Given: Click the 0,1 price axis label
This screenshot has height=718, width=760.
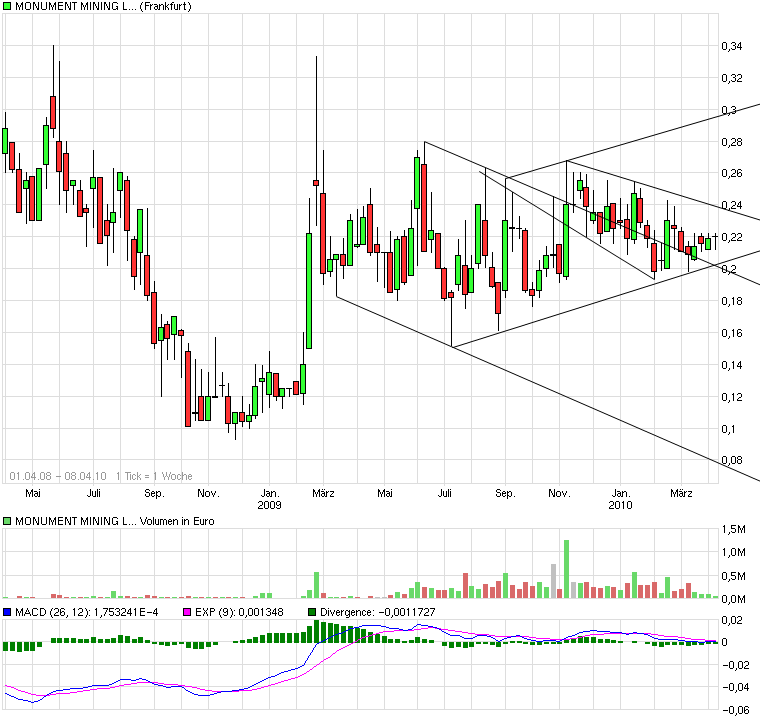Looking at the screenshot, I should point(728,429).
